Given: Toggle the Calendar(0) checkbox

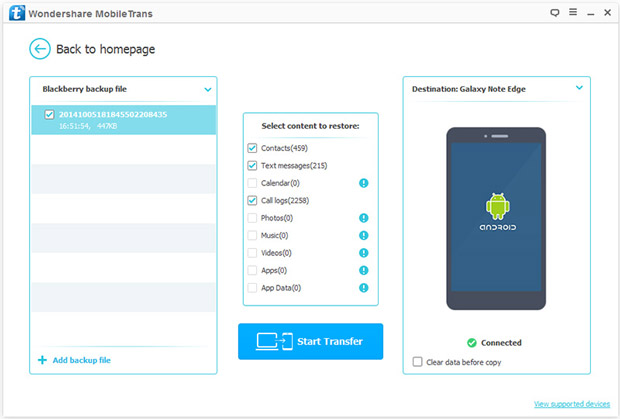Looking at the screenshot, I should tap(252, 183).
